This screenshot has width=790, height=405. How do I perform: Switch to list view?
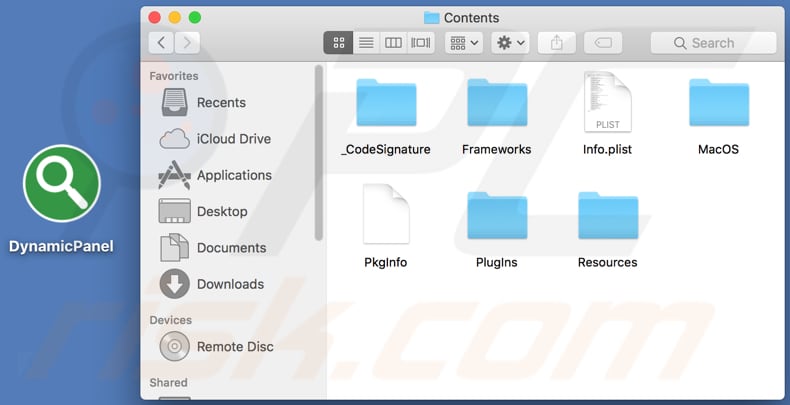366,43
